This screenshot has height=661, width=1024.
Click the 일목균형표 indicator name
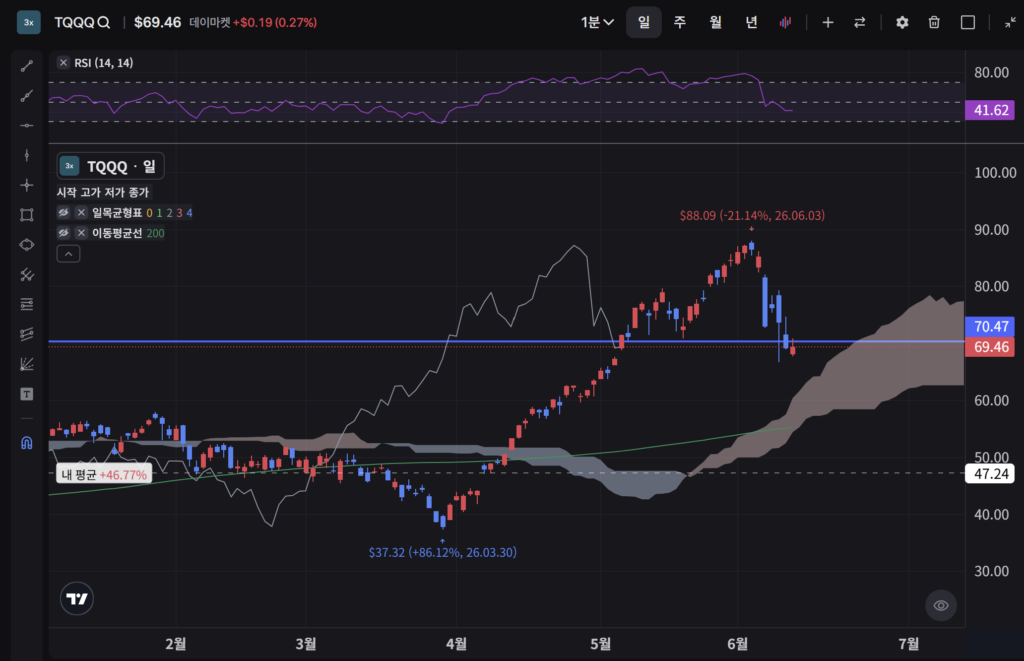pos(117,212)
